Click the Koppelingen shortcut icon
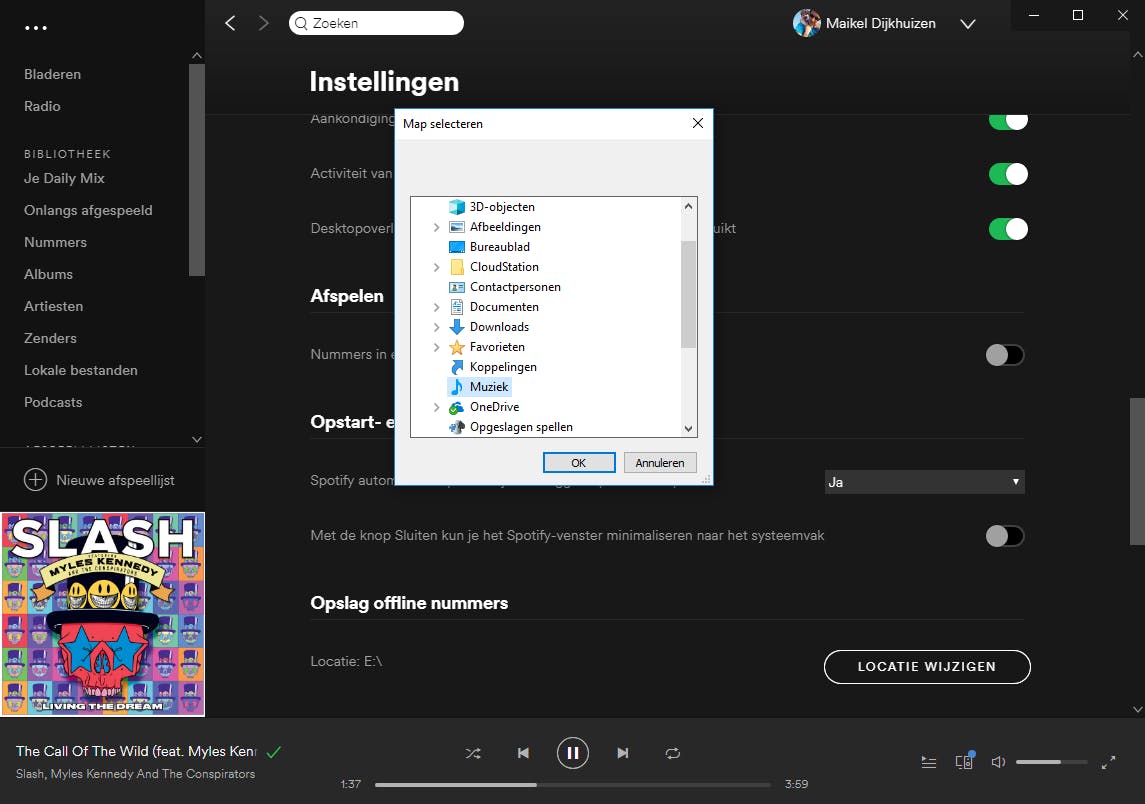 pos(457,367)
